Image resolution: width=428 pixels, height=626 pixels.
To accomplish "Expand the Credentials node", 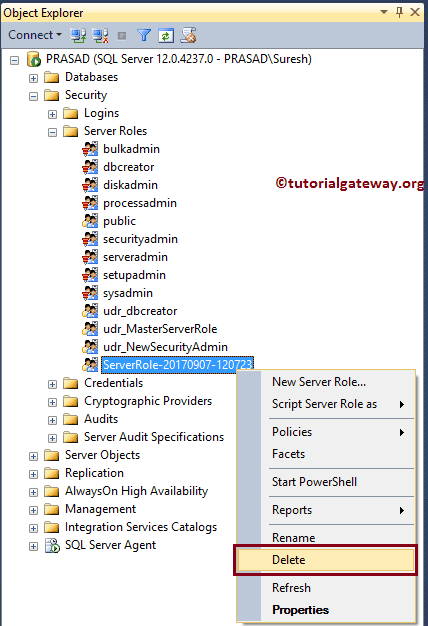I will pos(52,384).
